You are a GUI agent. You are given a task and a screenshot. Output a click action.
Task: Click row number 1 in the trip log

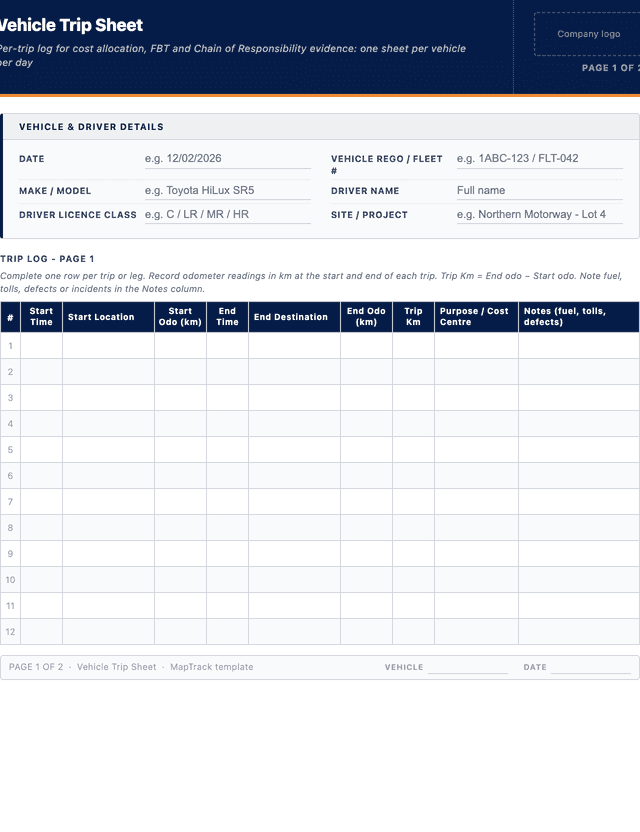[x=10, y=345]
